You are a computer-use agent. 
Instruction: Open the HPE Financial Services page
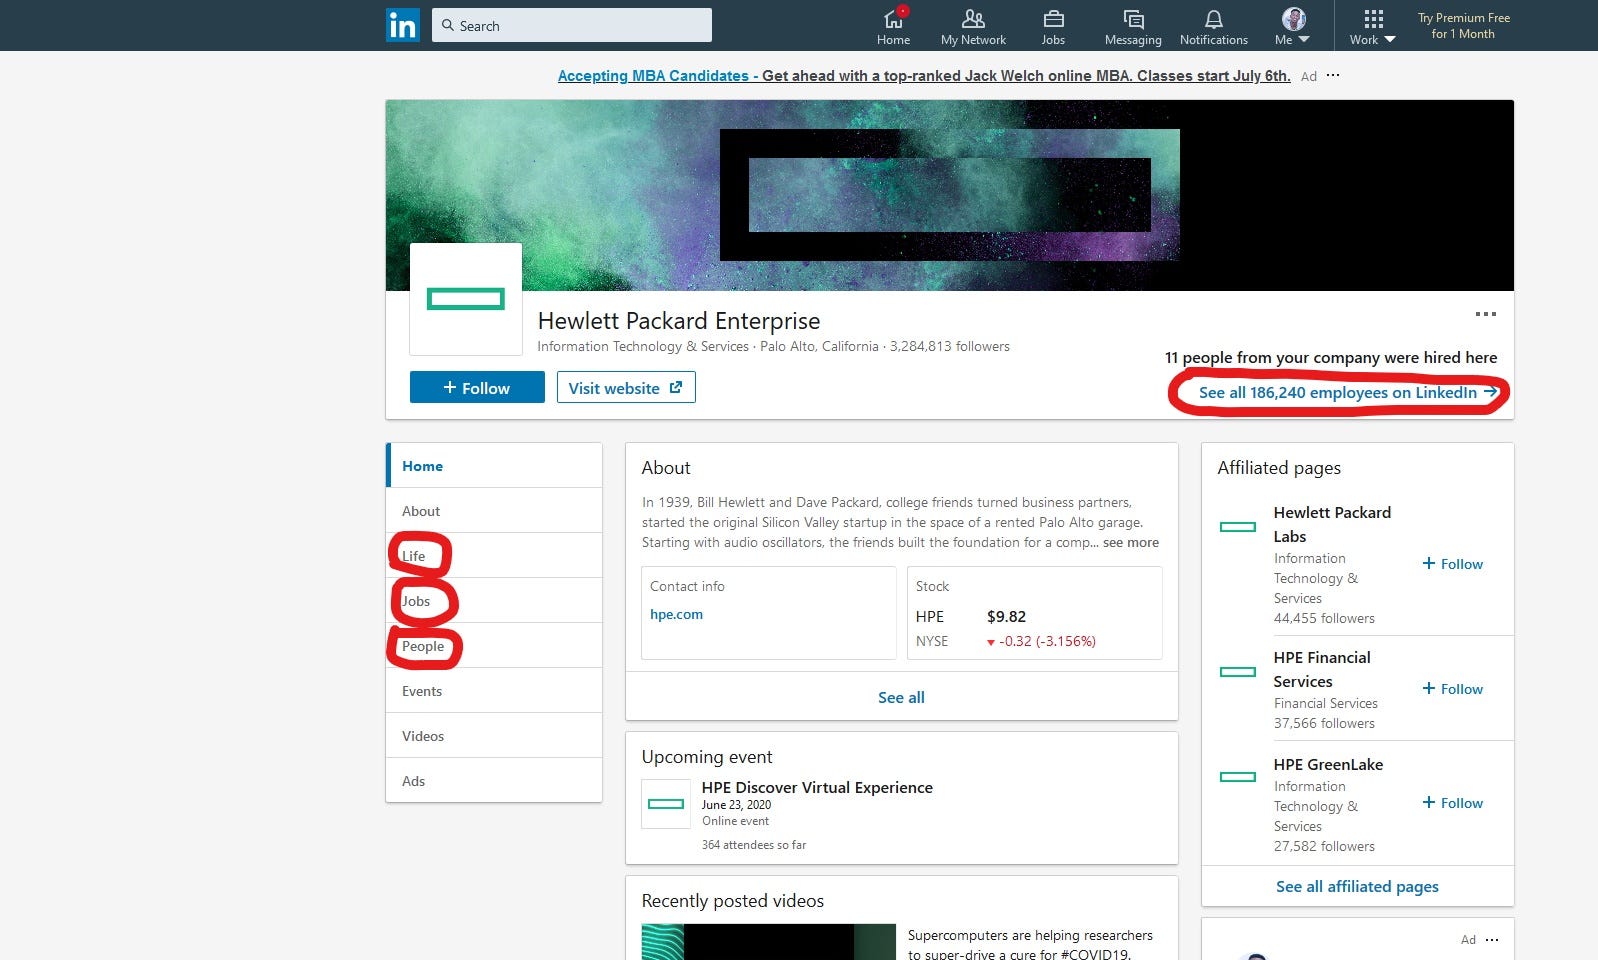(x=1322, y=669)
